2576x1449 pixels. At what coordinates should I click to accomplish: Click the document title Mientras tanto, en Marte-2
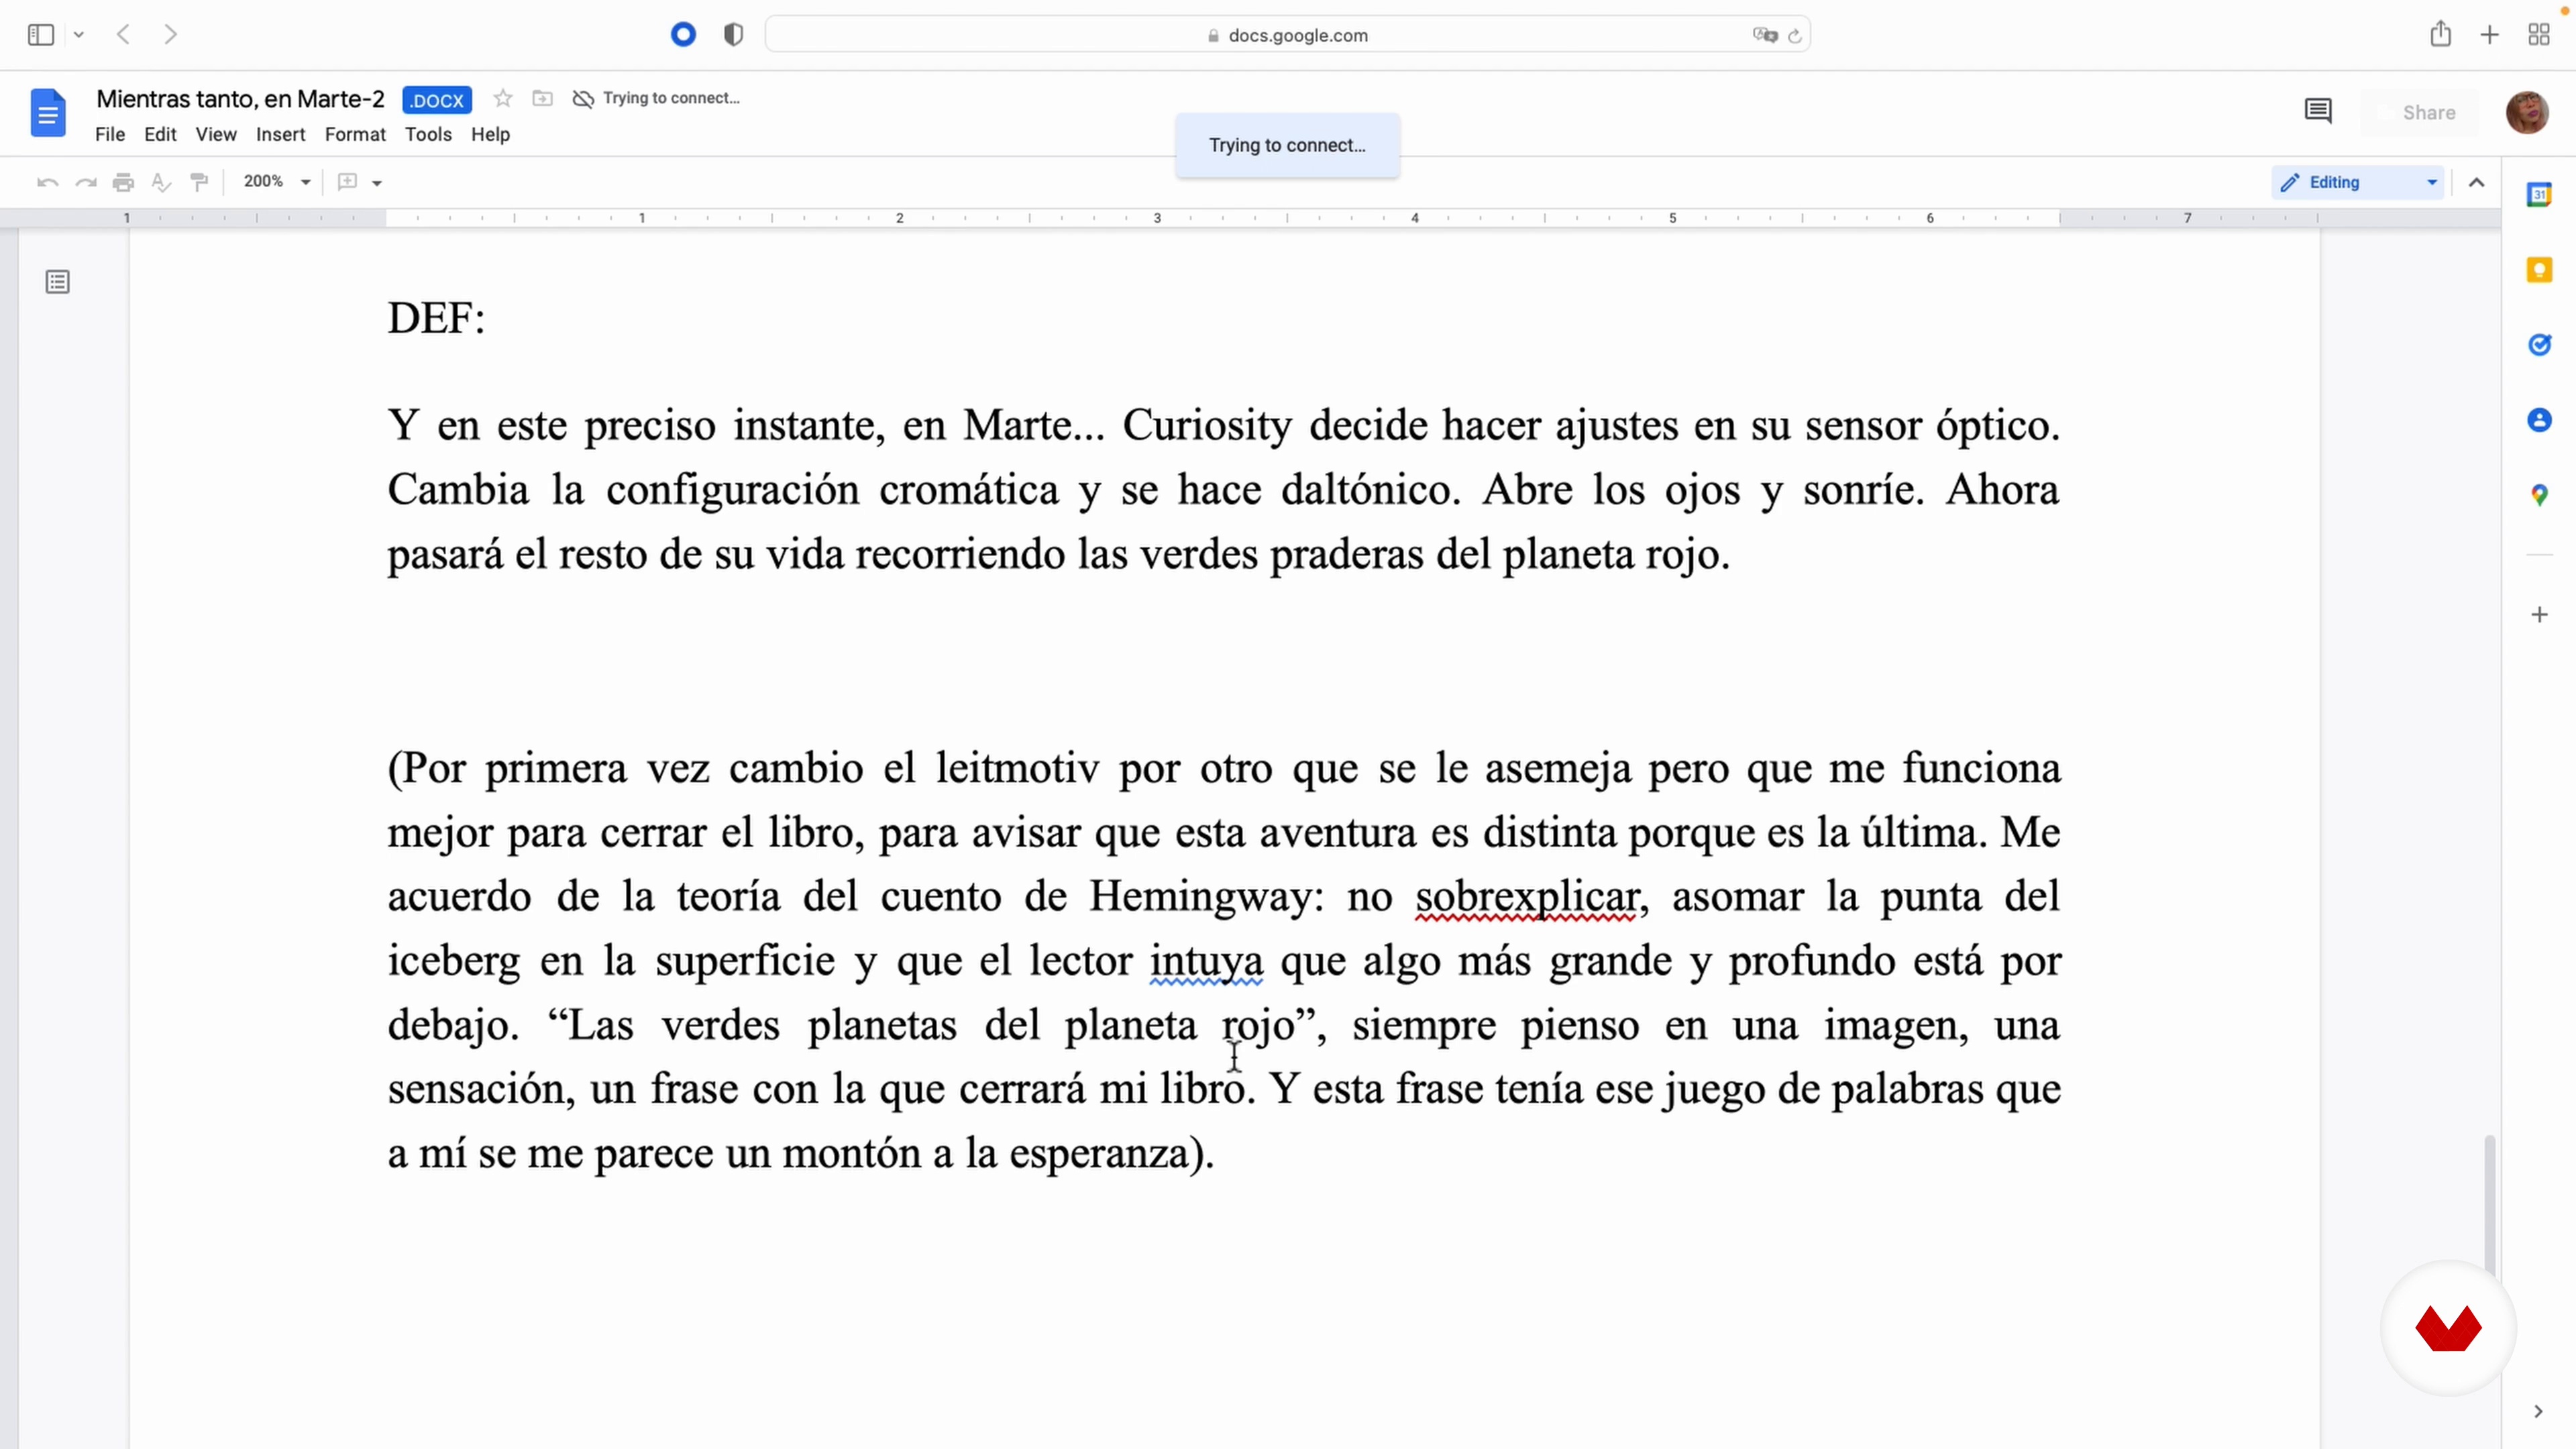point(240,98)
